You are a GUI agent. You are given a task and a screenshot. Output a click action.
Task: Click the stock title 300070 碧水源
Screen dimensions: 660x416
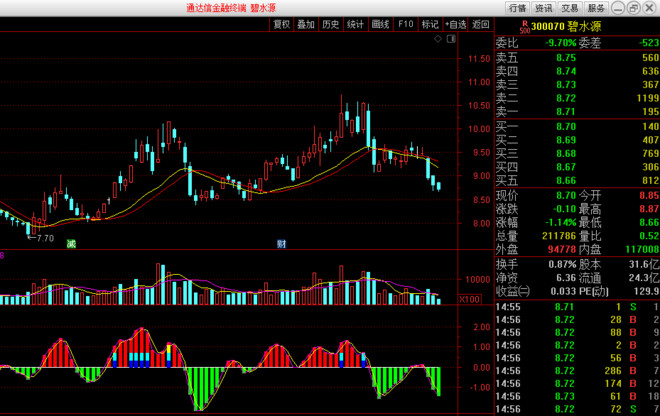pos(566,27)
